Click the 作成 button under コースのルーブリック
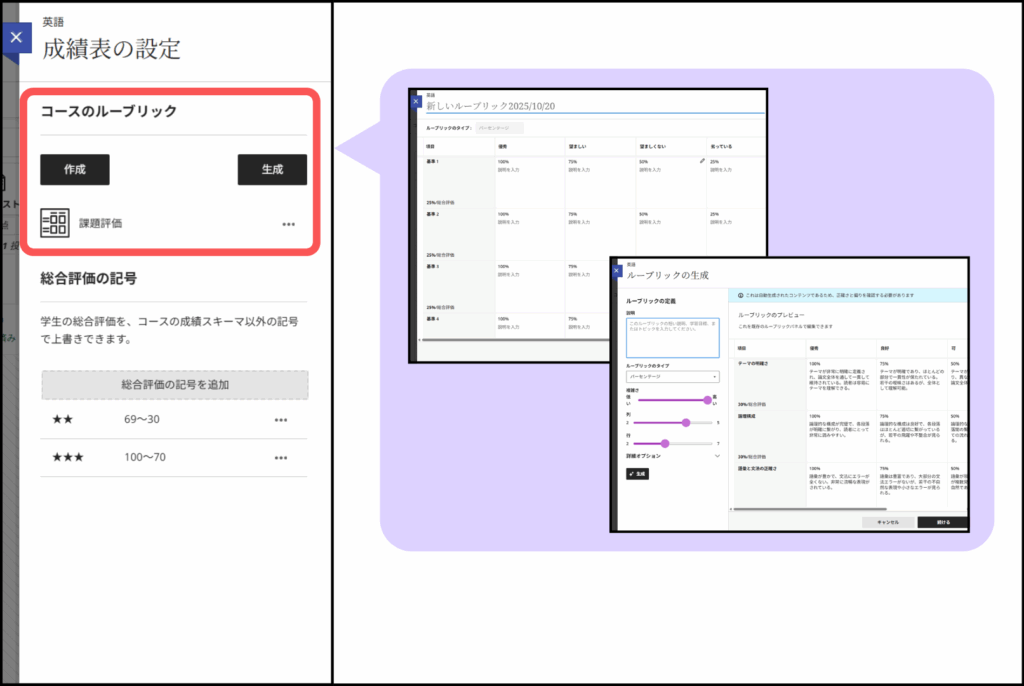Screen dimensions: 1024x686 [75, 169]
